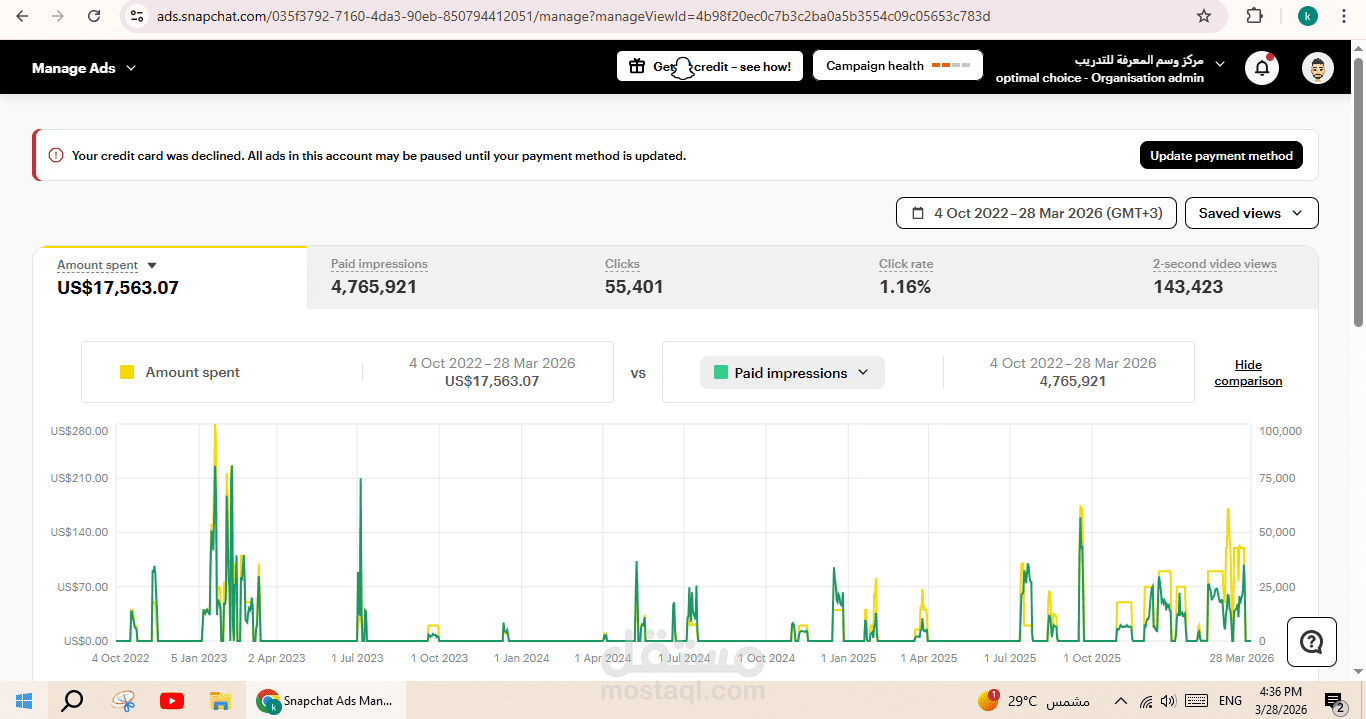Screen dimensions: 1366x719
Task: Bookmark this page with the star icon
Action: tap(1204, 16)
